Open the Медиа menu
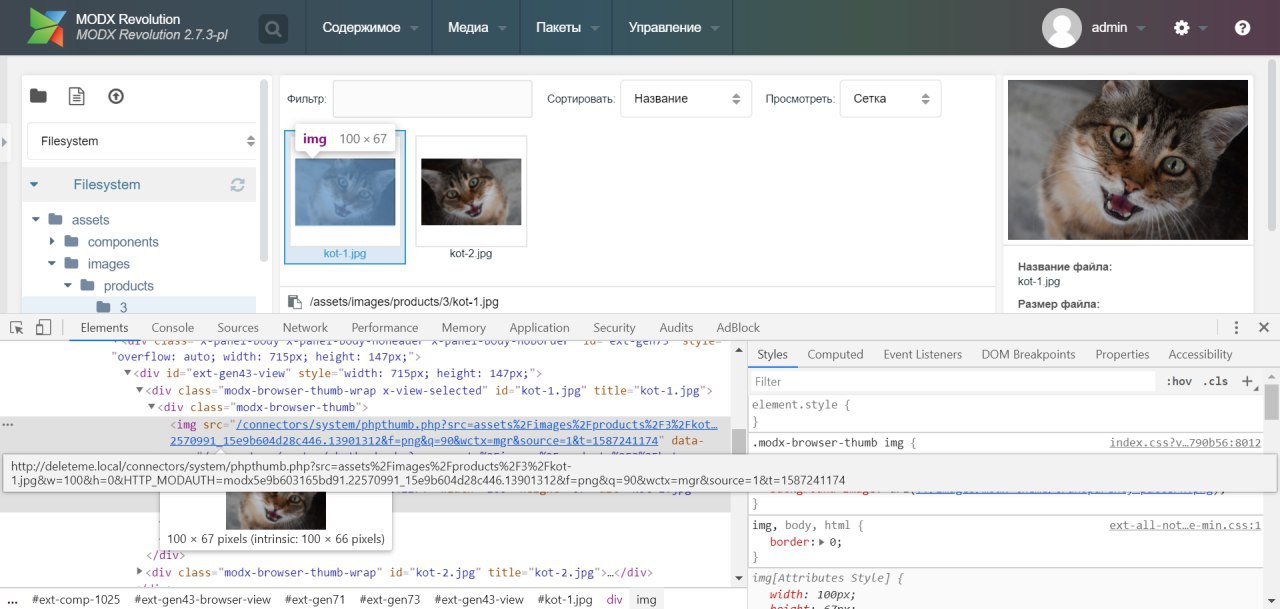The width and height of the screenshot is (1280, 609). pos(478,28)
